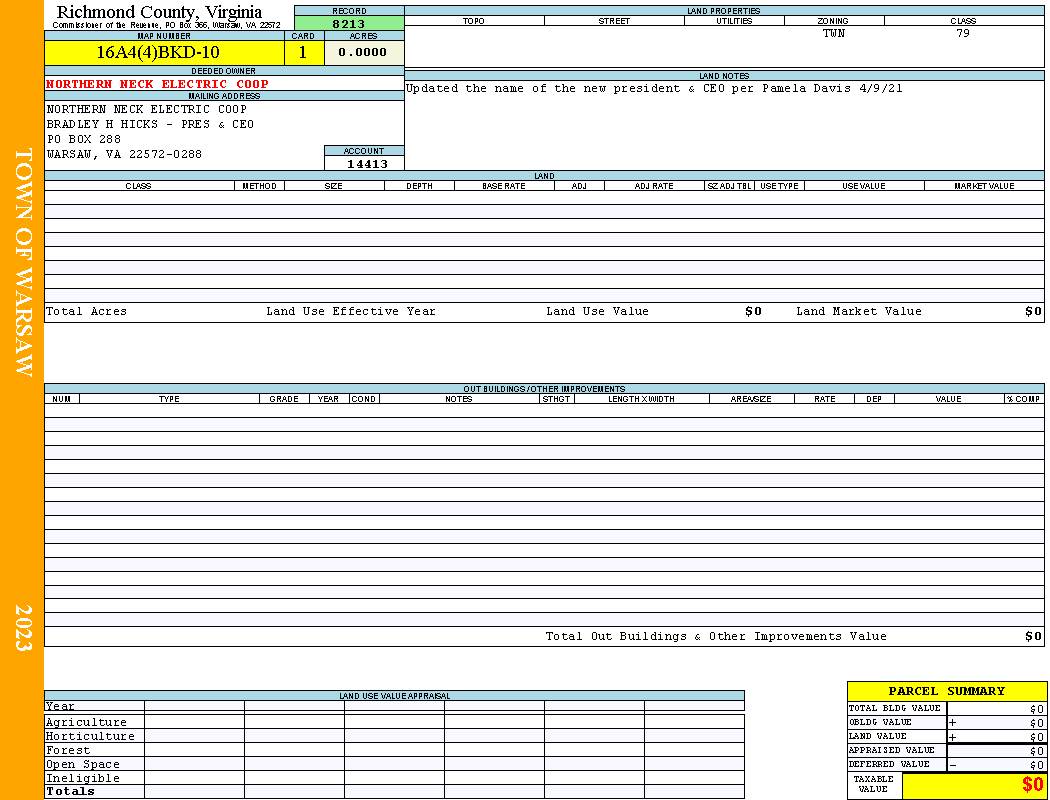Click the TOWN OF WARSAW sidebar text
This screenshot has height=800, width=1050.
tap(23, 262)
